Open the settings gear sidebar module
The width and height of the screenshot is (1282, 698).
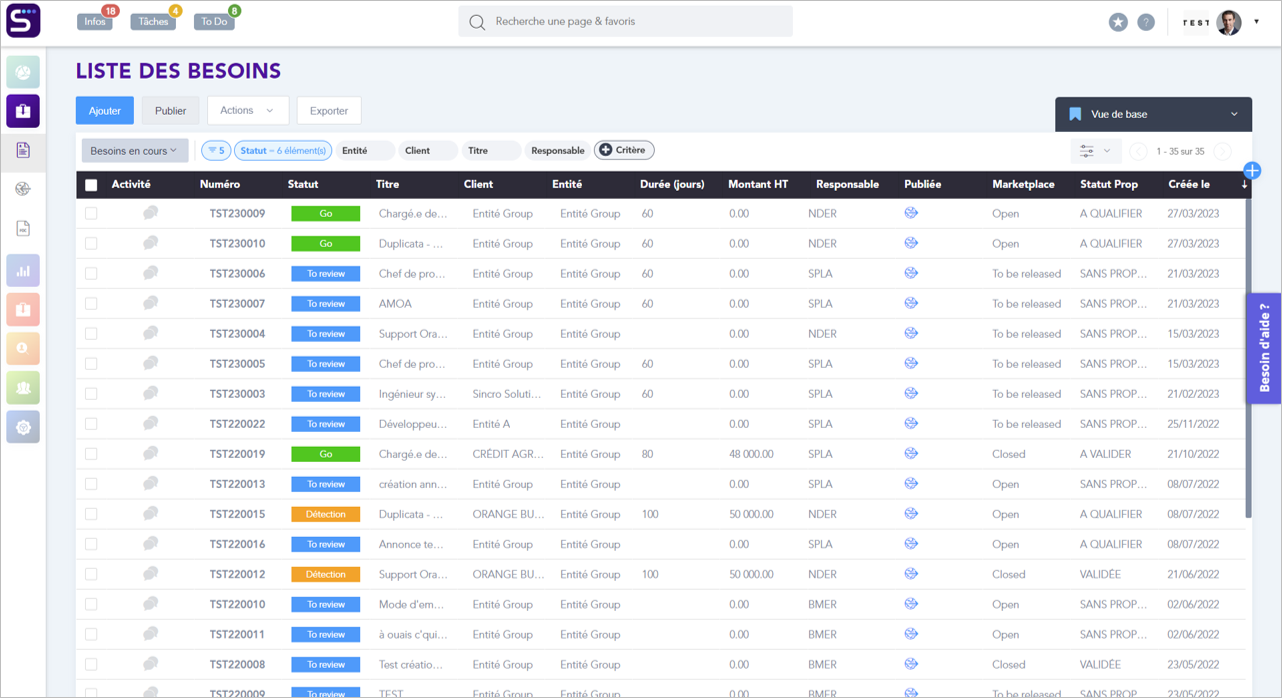(x=23, y=427)
